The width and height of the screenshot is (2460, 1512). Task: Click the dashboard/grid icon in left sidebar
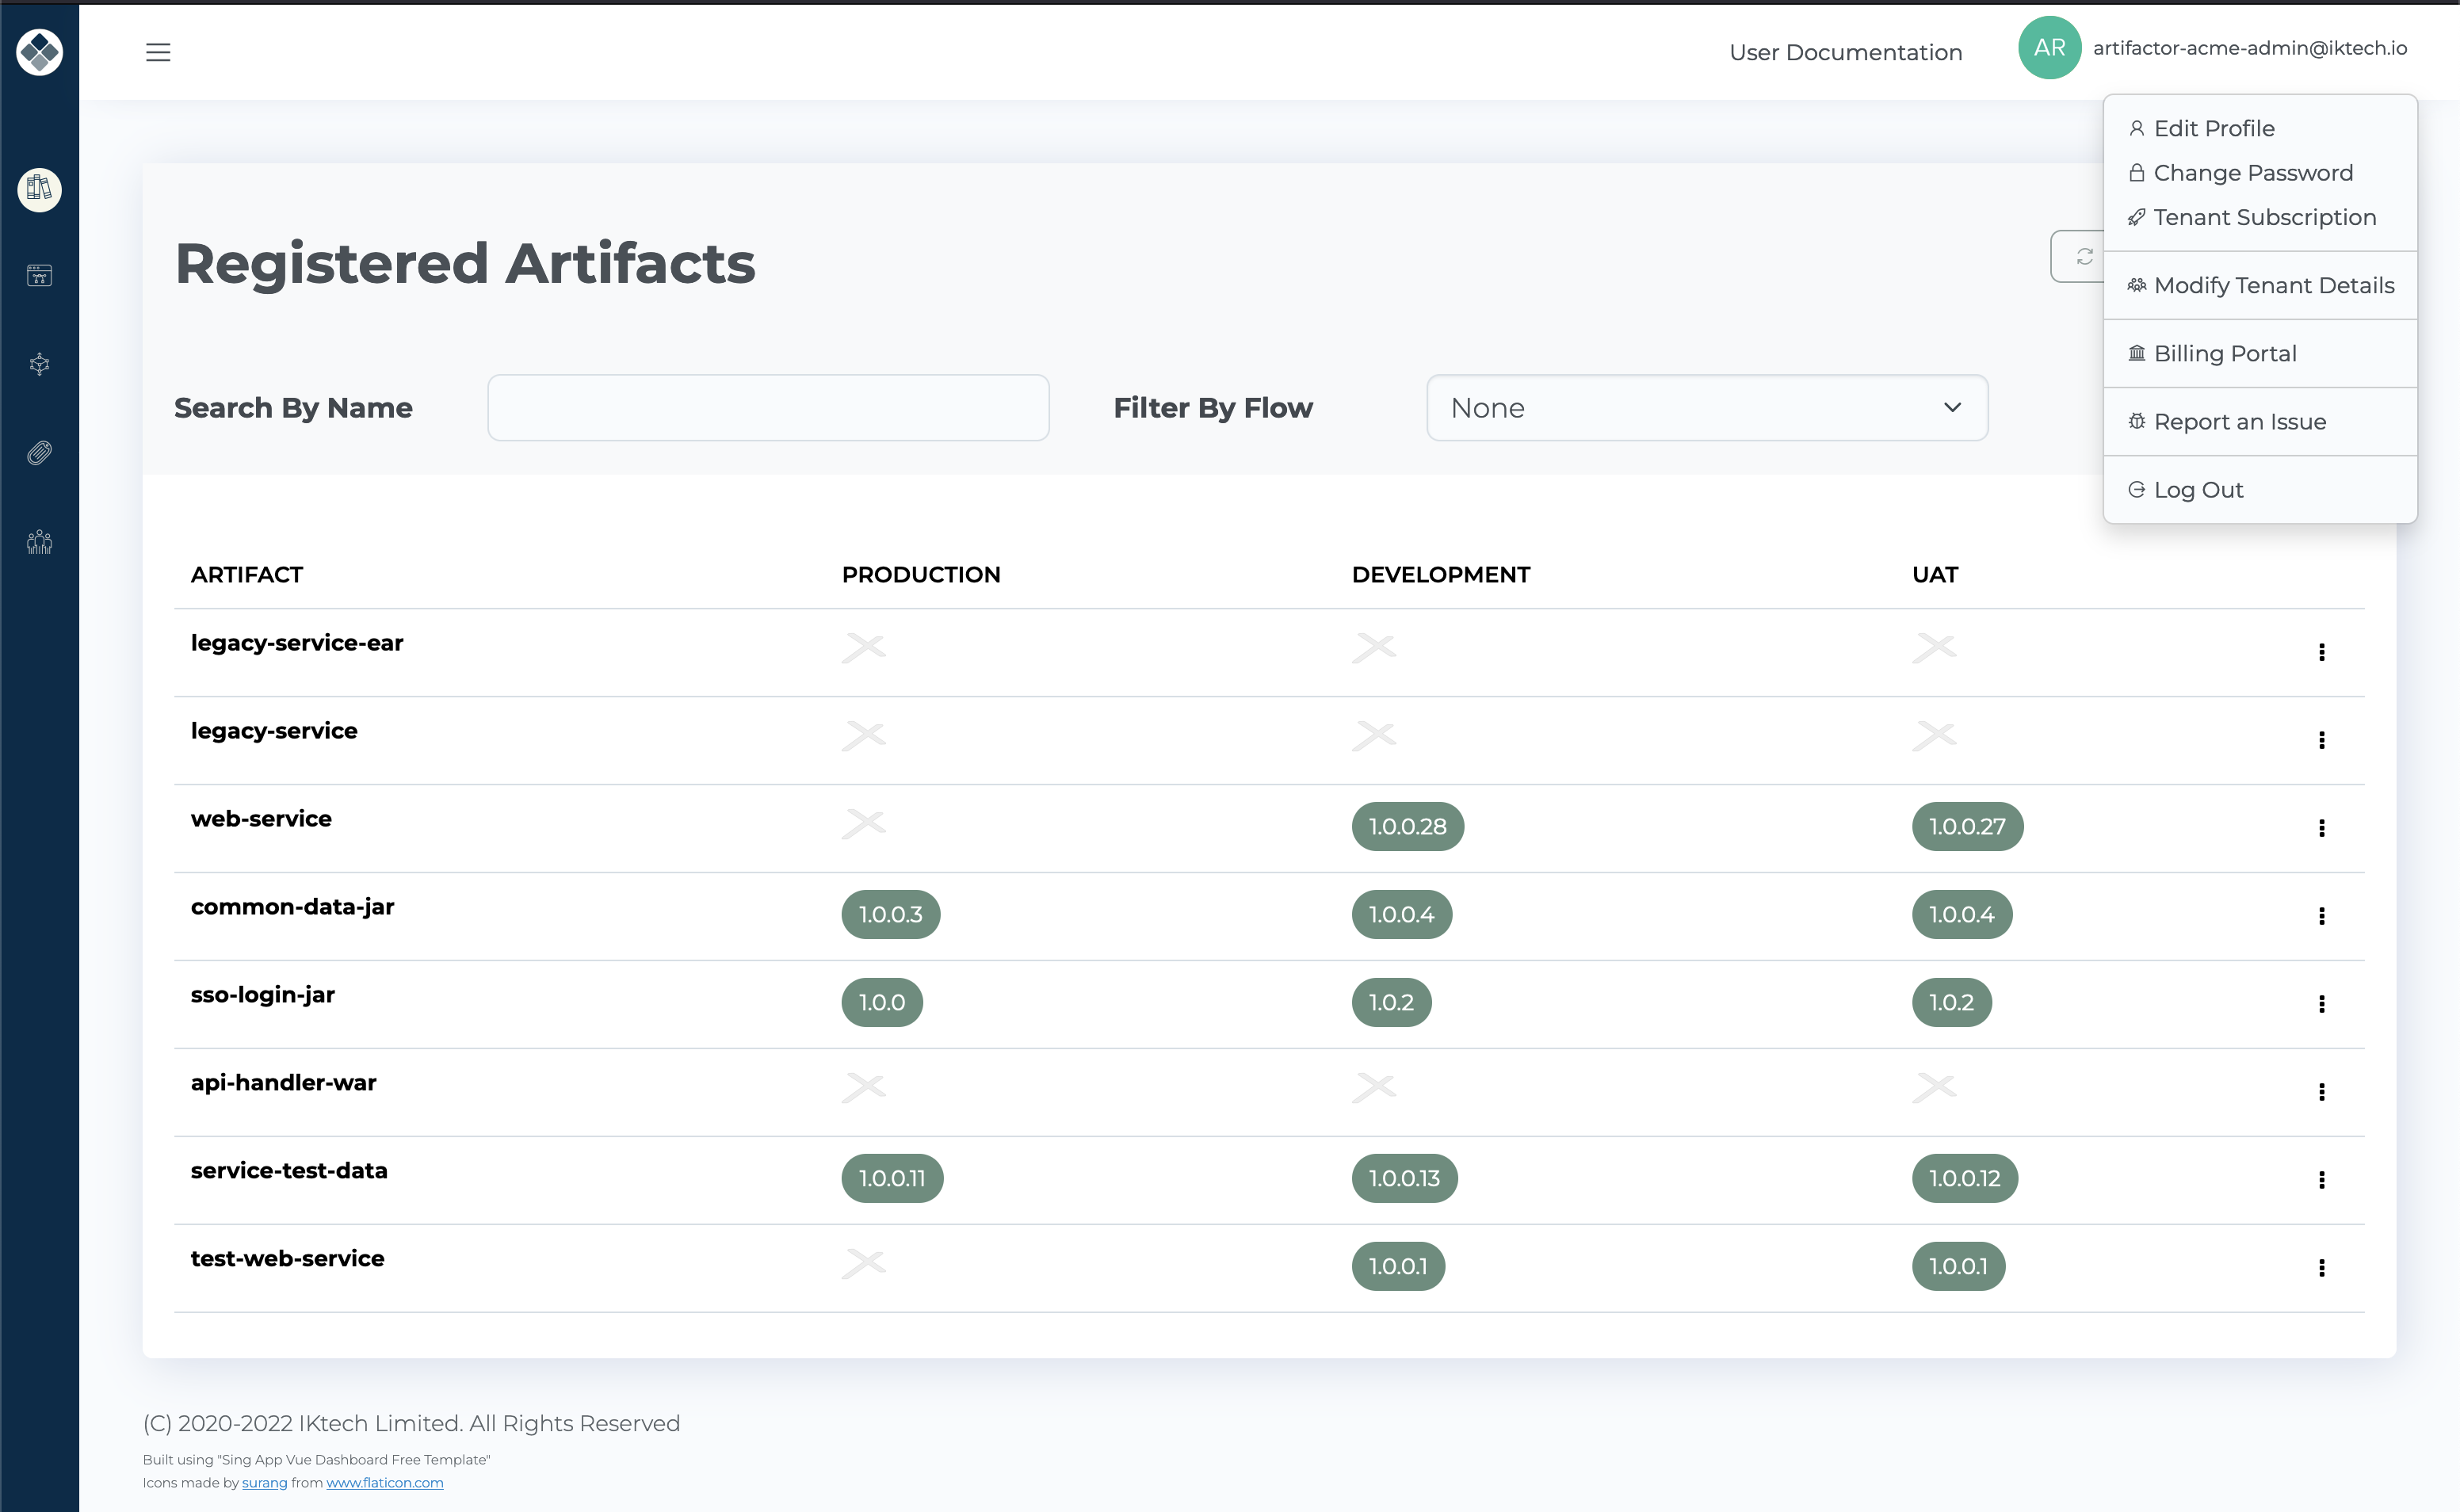click(x=39, y=274)
